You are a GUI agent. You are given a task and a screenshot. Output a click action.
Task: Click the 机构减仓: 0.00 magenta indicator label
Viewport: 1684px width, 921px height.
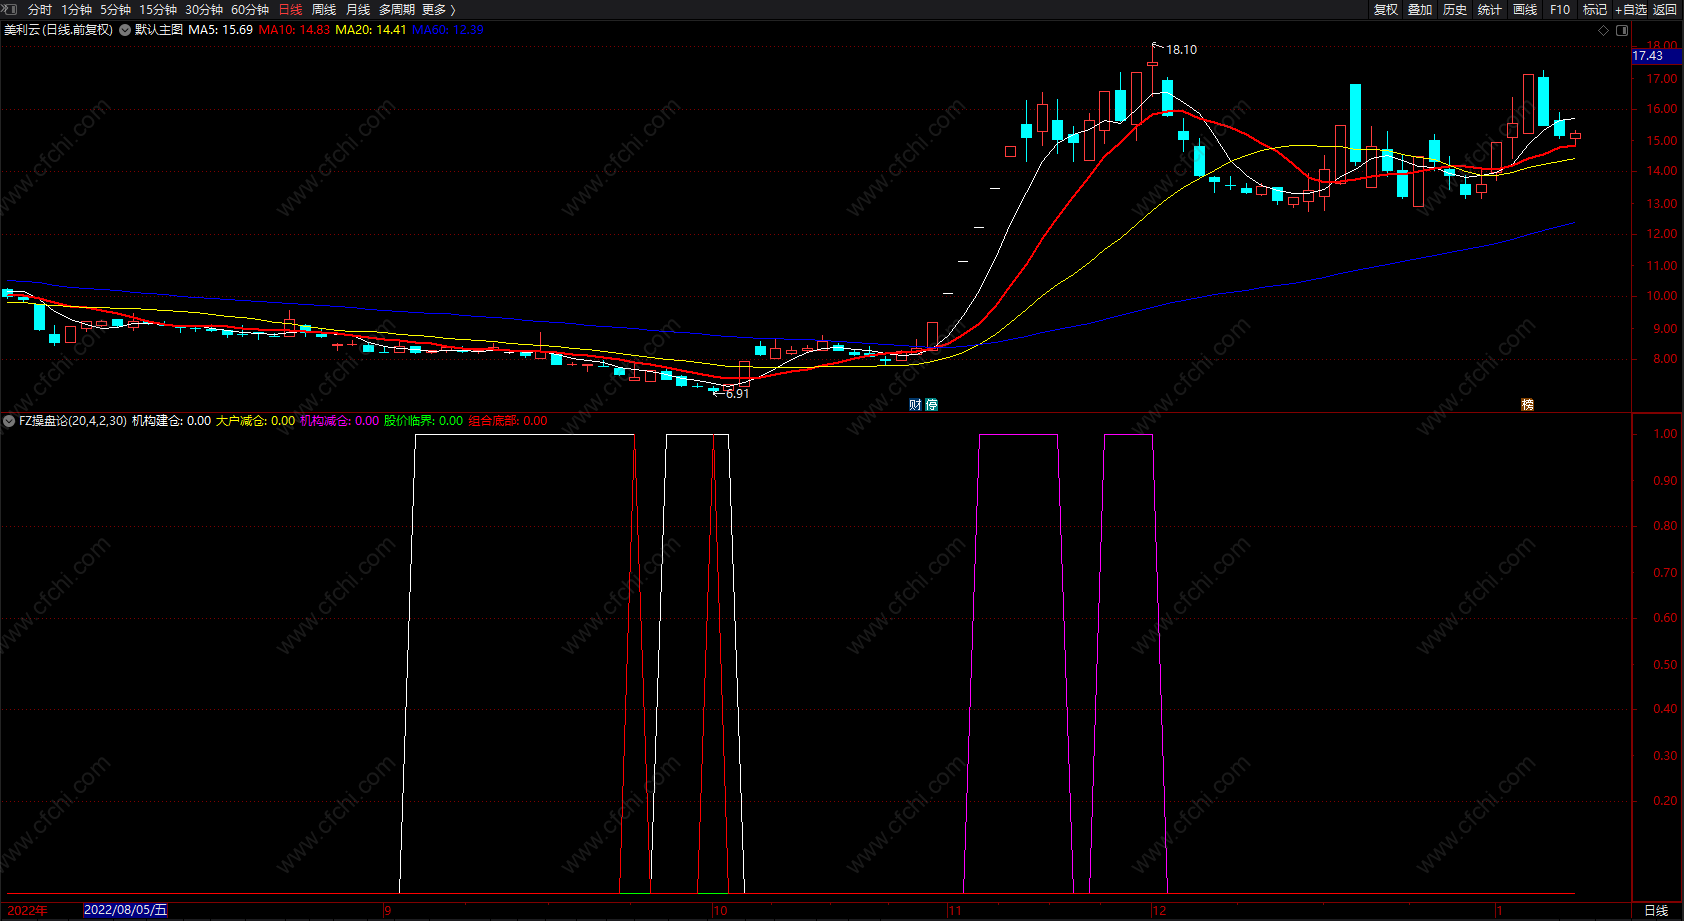click(340, 421)
